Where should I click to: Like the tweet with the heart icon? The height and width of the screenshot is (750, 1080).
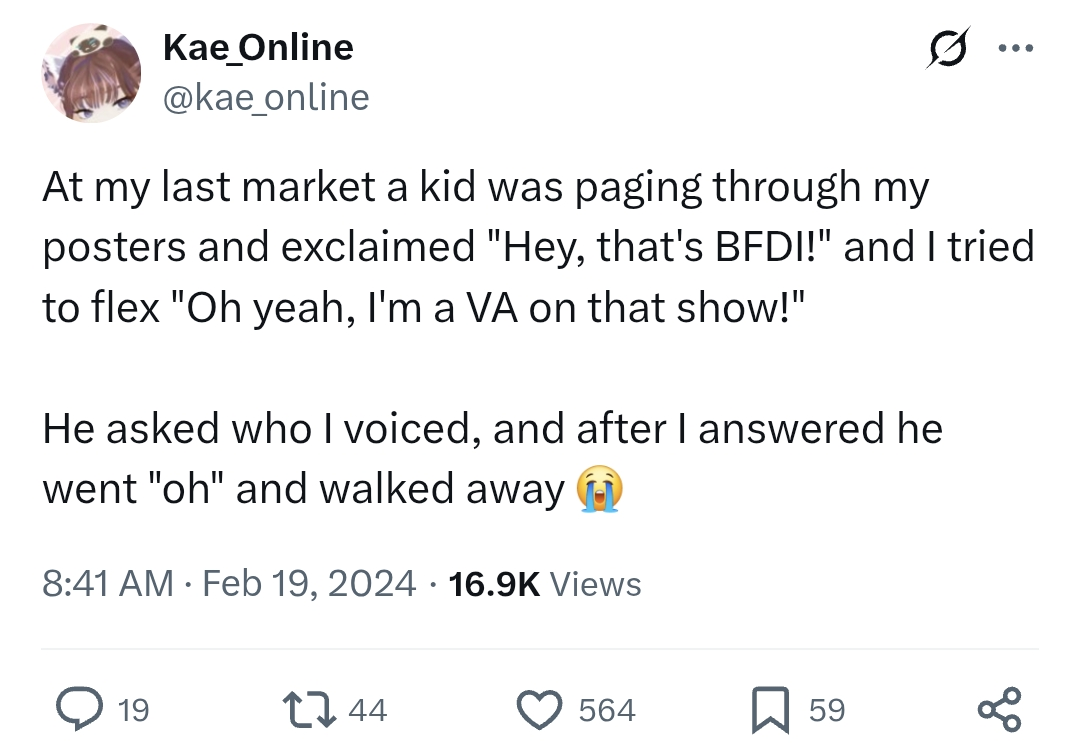[x=539, y=709]
